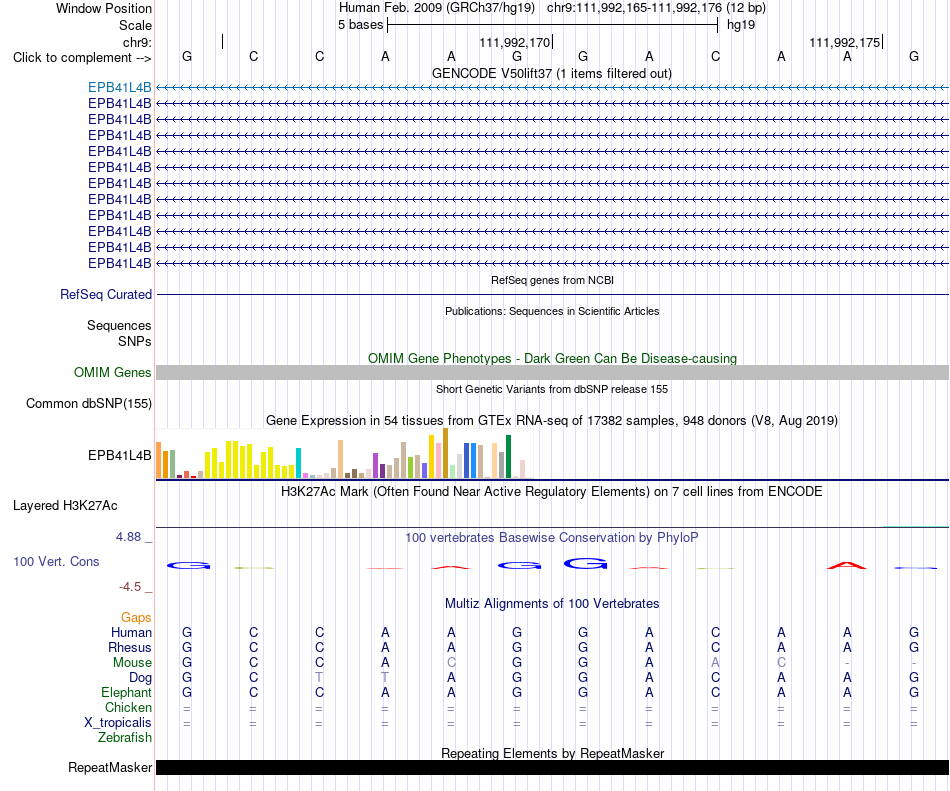Click the black RepeatMasker item bar
Viewport: 950px width, 791px height.
pos(552,768)
